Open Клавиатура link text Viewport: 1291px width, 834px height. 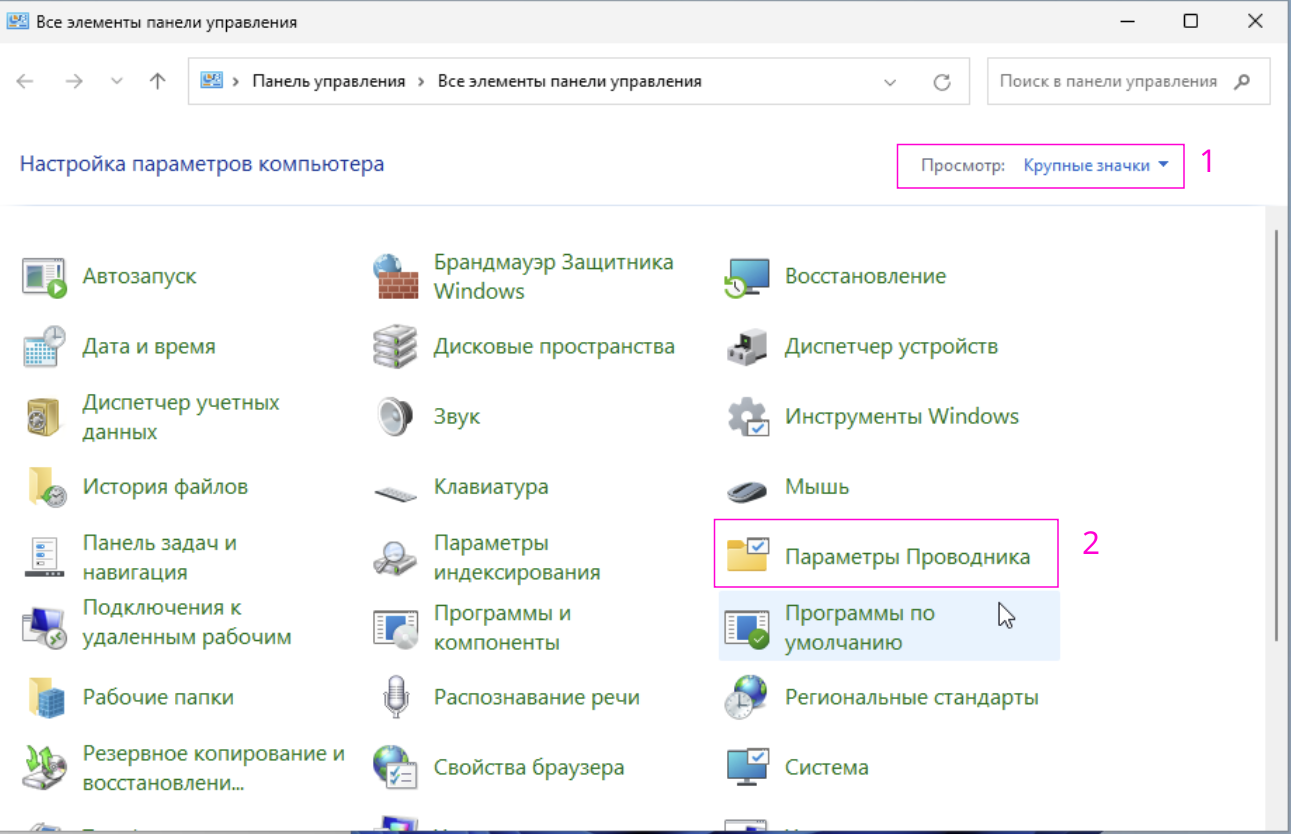[x=491, y=487]
